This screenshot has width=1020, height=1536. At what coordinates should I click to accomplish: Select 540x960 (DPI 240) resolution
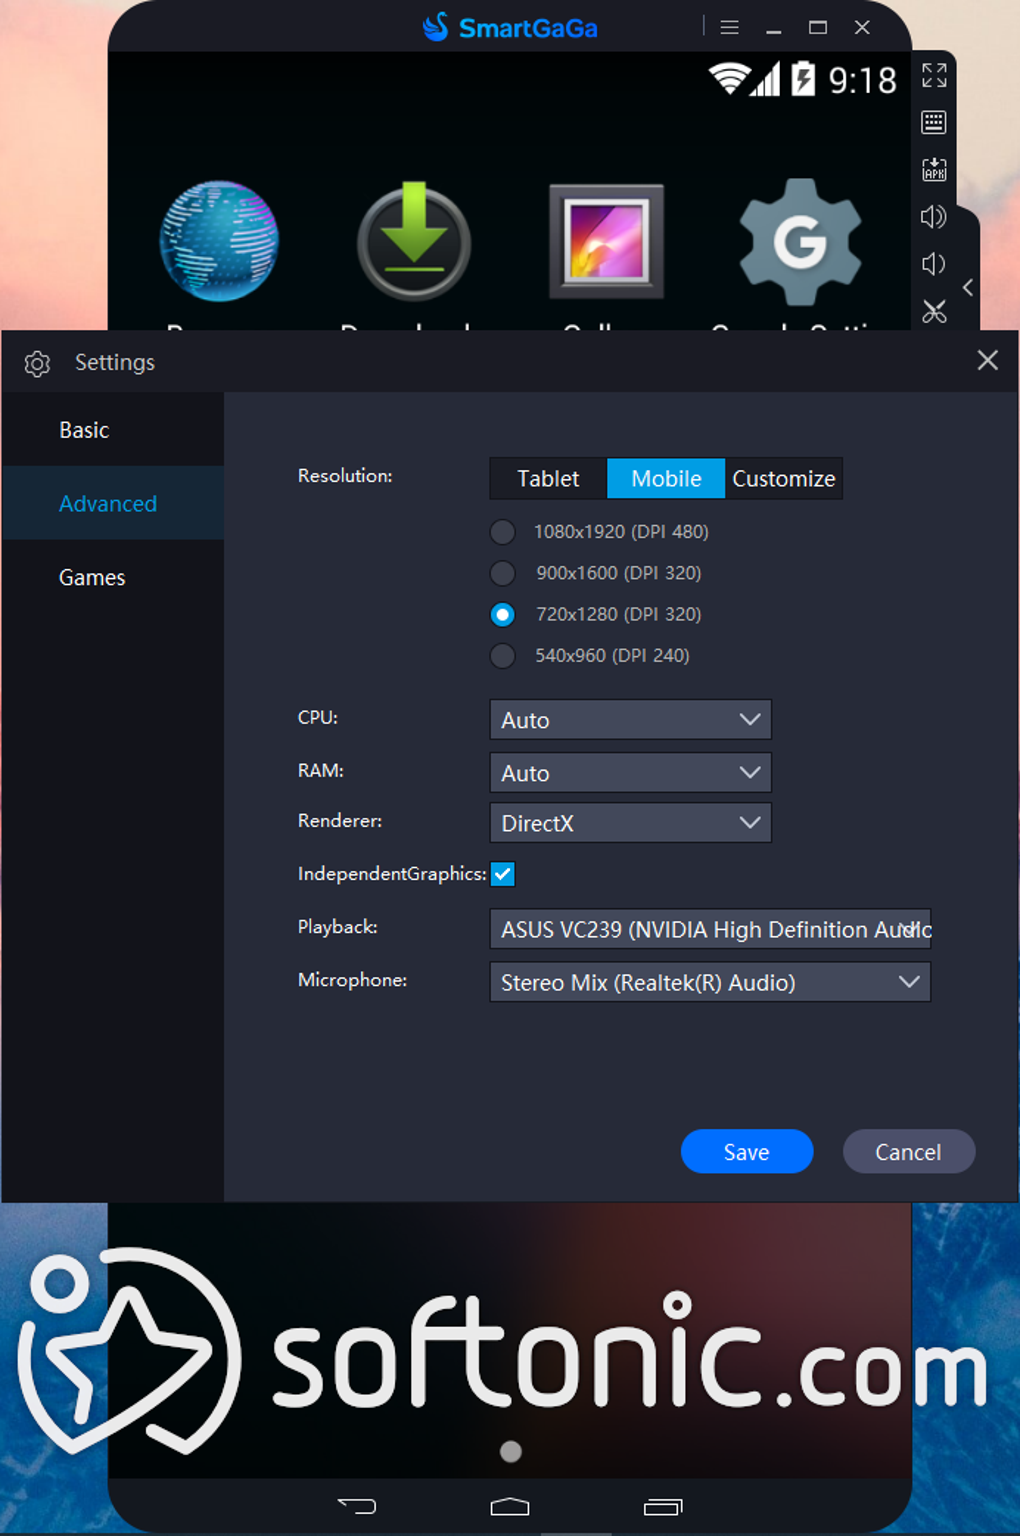[x=590, y=656]
